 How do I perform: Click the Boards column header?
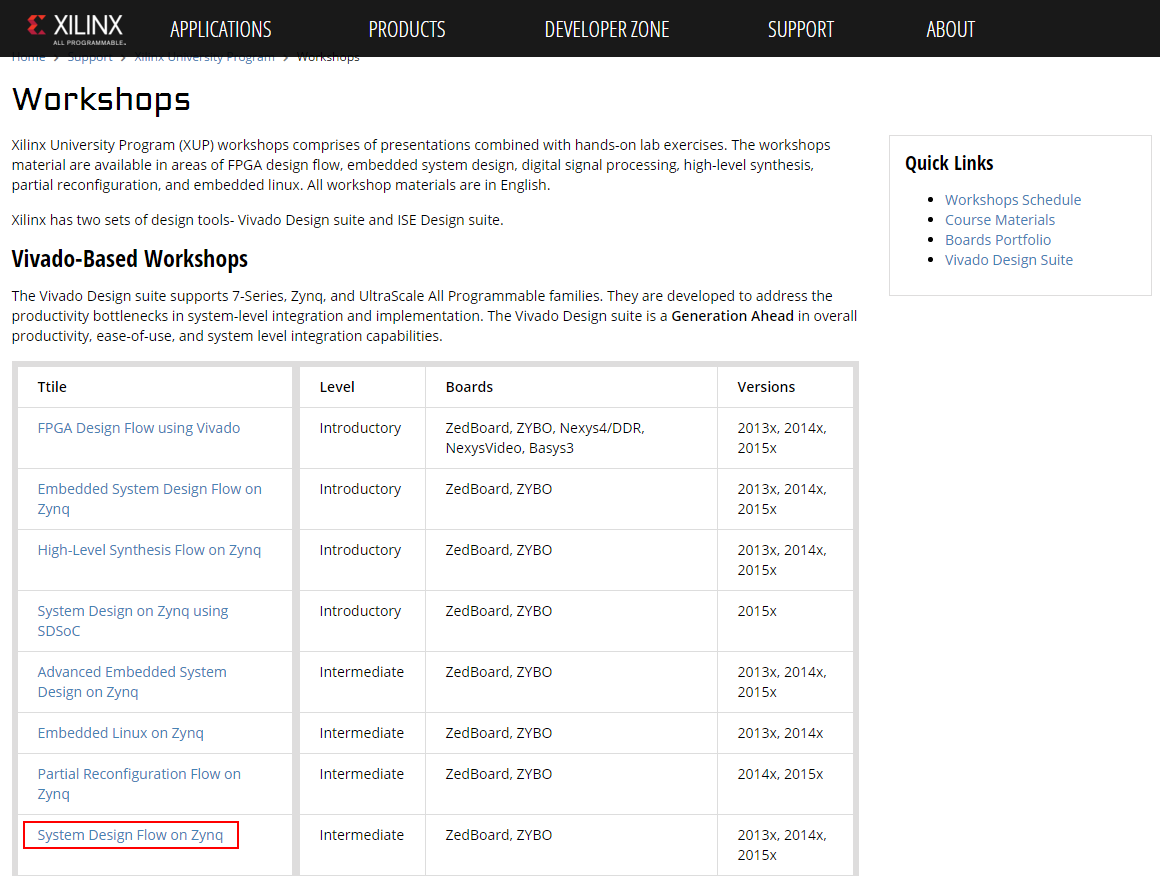click(469, 387)
